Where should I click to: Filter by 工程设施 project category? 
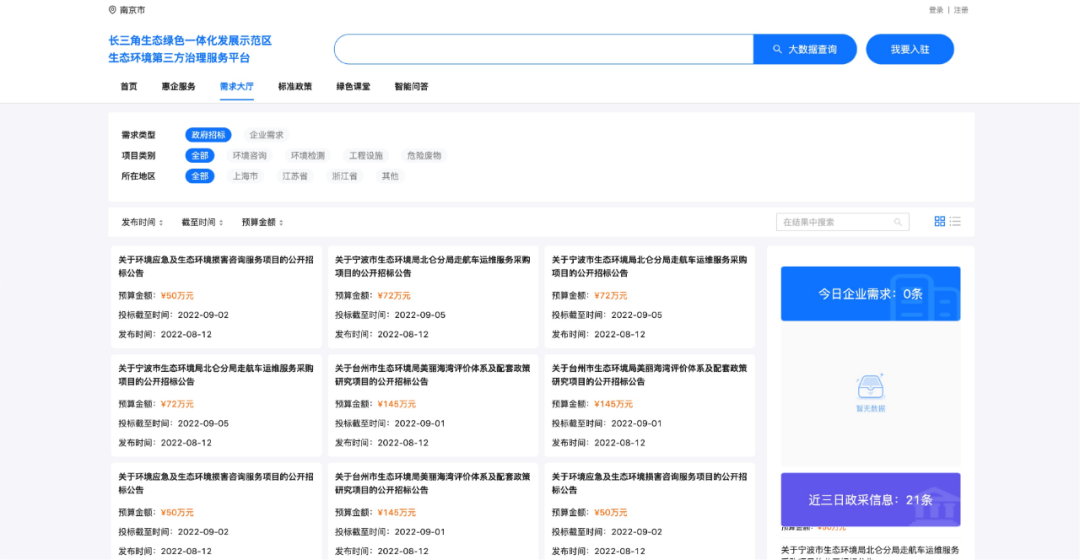tap(366, 156)
